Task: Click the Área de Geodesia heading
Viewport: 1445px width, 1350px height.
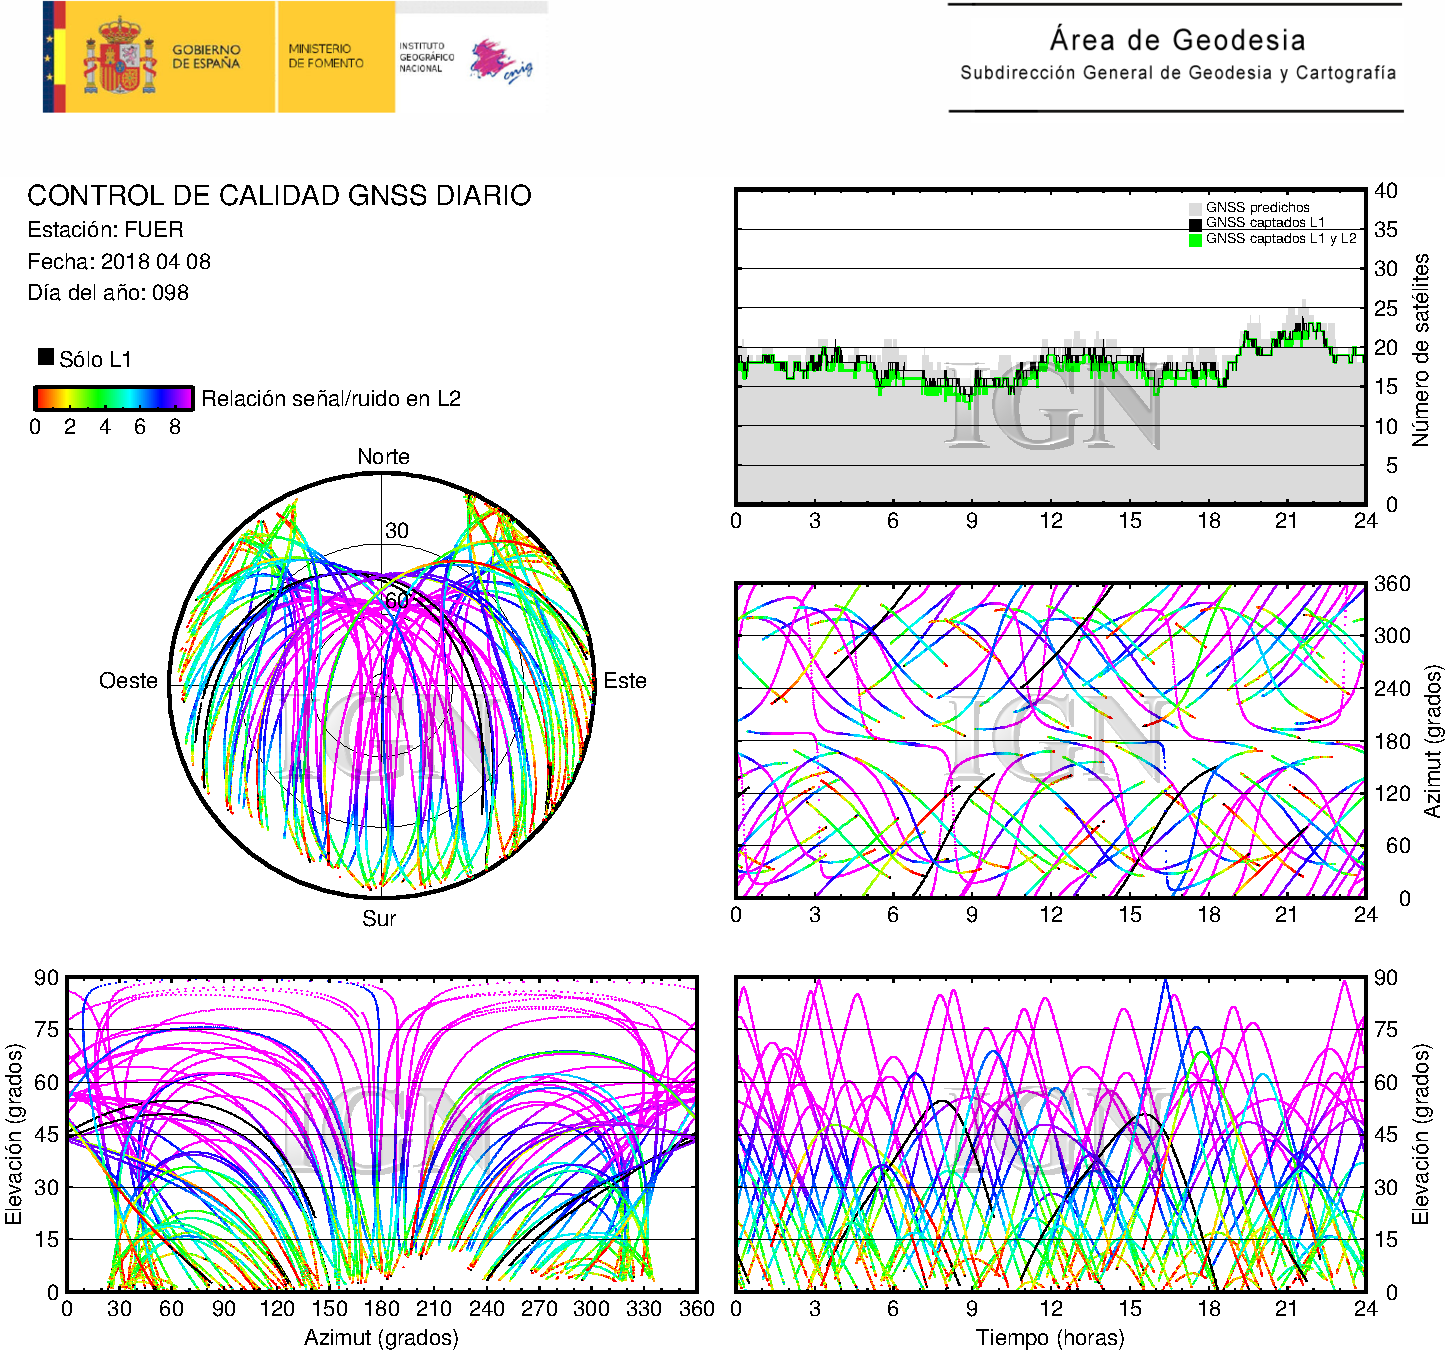Action: pyautogui.click(x=1177, y=40)
